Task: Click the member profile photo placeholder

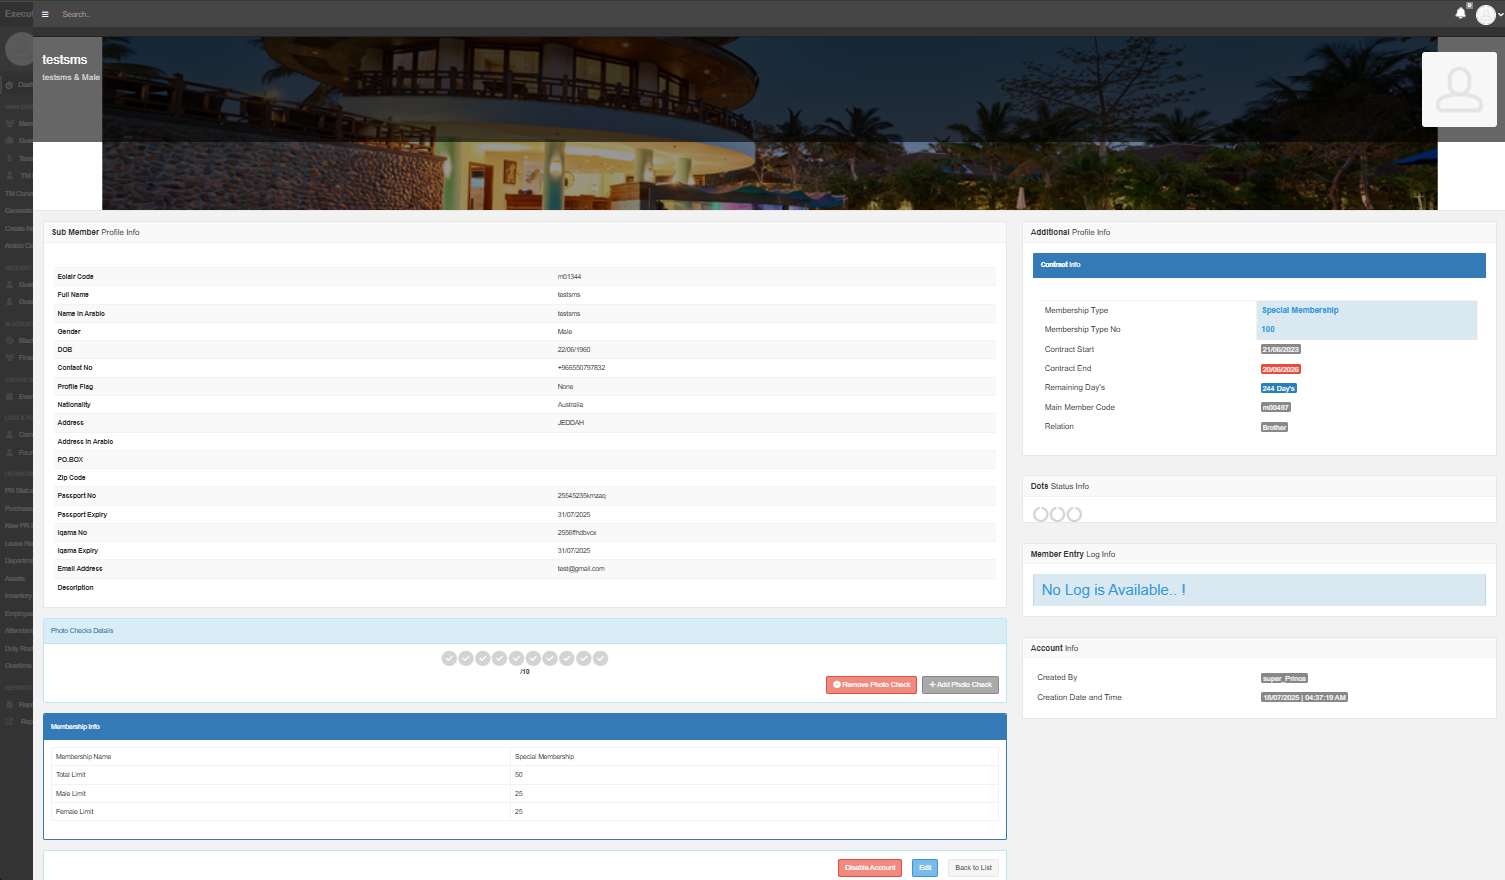Action: point(1459,90)
